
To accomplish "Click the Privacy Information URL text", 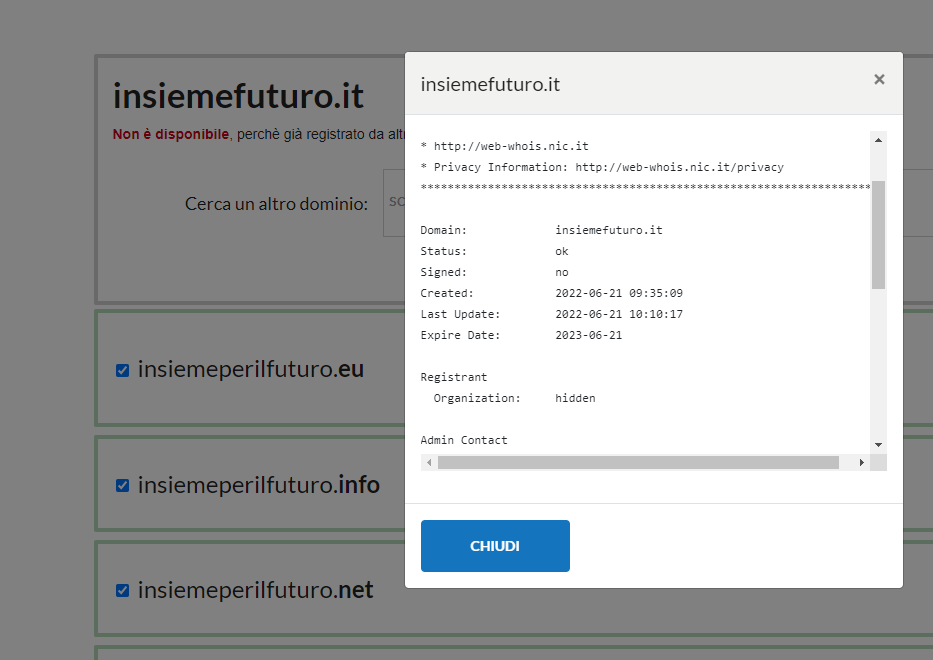I will click(x=679, y=167).
